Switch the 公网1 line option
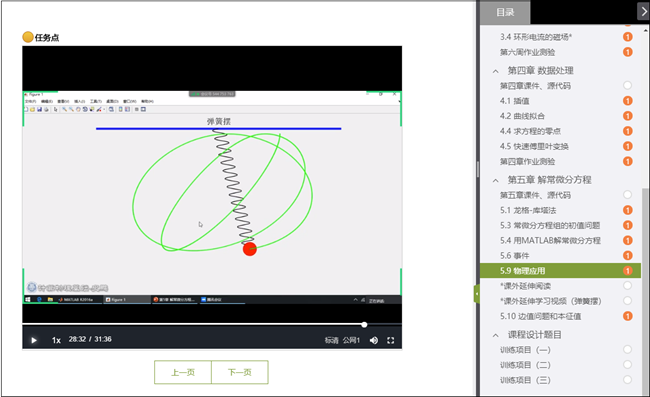 point(351,340)
